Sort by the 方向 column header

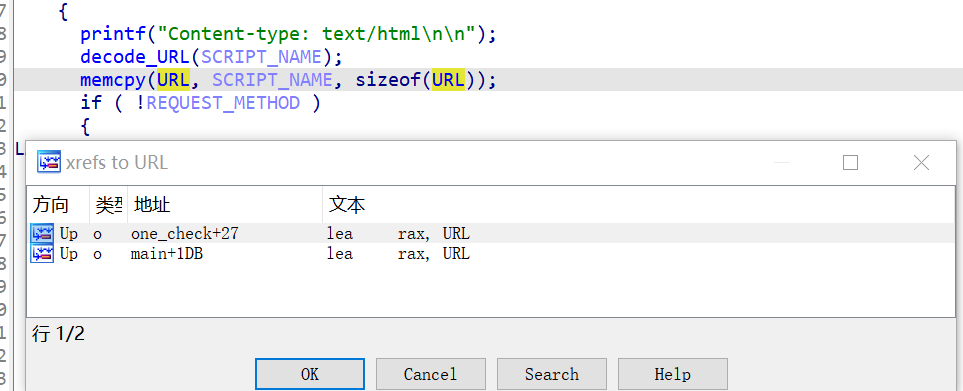click(58, 204)
